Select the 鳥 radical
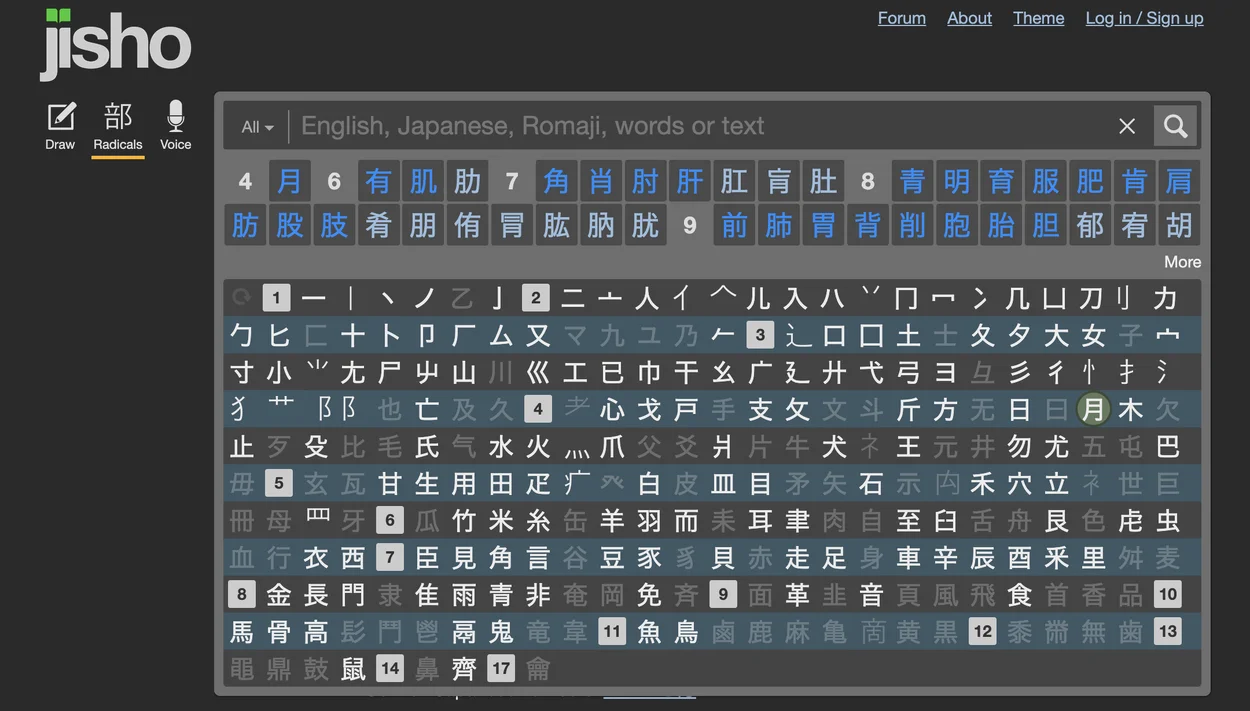This screenshot has height=711, width=1250. click(x=686, y=631)
